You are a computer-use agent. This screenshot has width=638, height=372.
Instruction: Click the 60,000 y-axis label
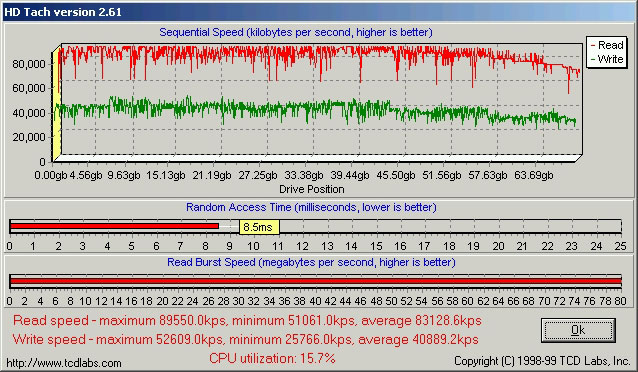(x=29, y=88)
